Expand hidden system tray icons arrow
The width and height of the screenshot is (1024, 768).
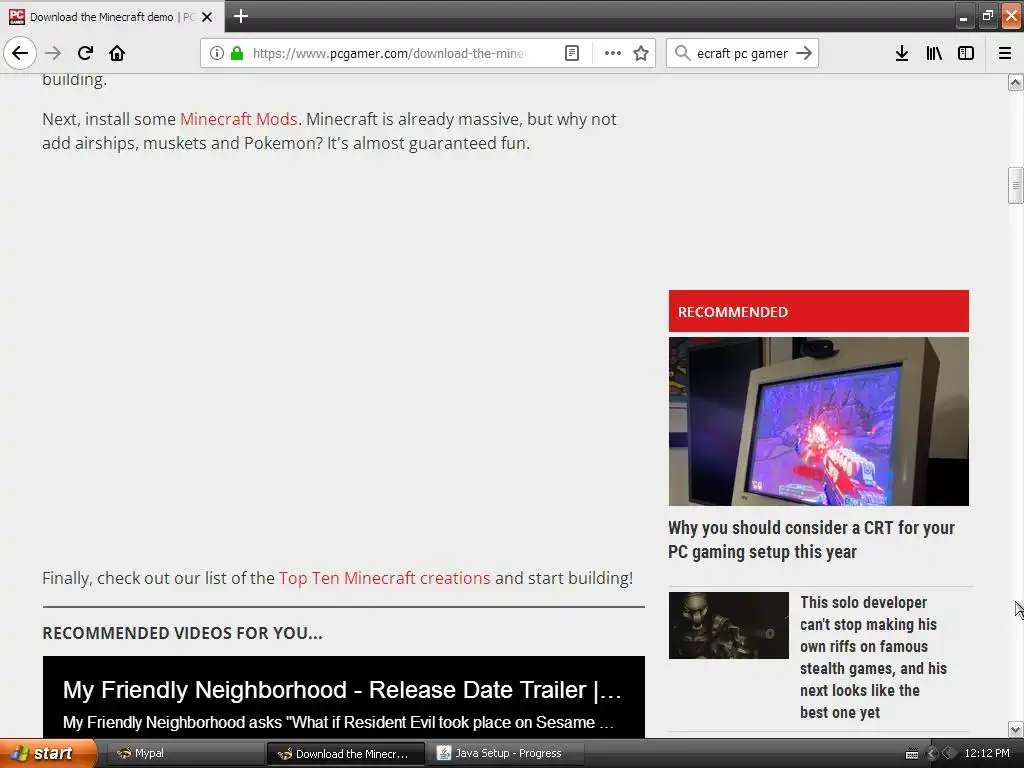(933, 754)
